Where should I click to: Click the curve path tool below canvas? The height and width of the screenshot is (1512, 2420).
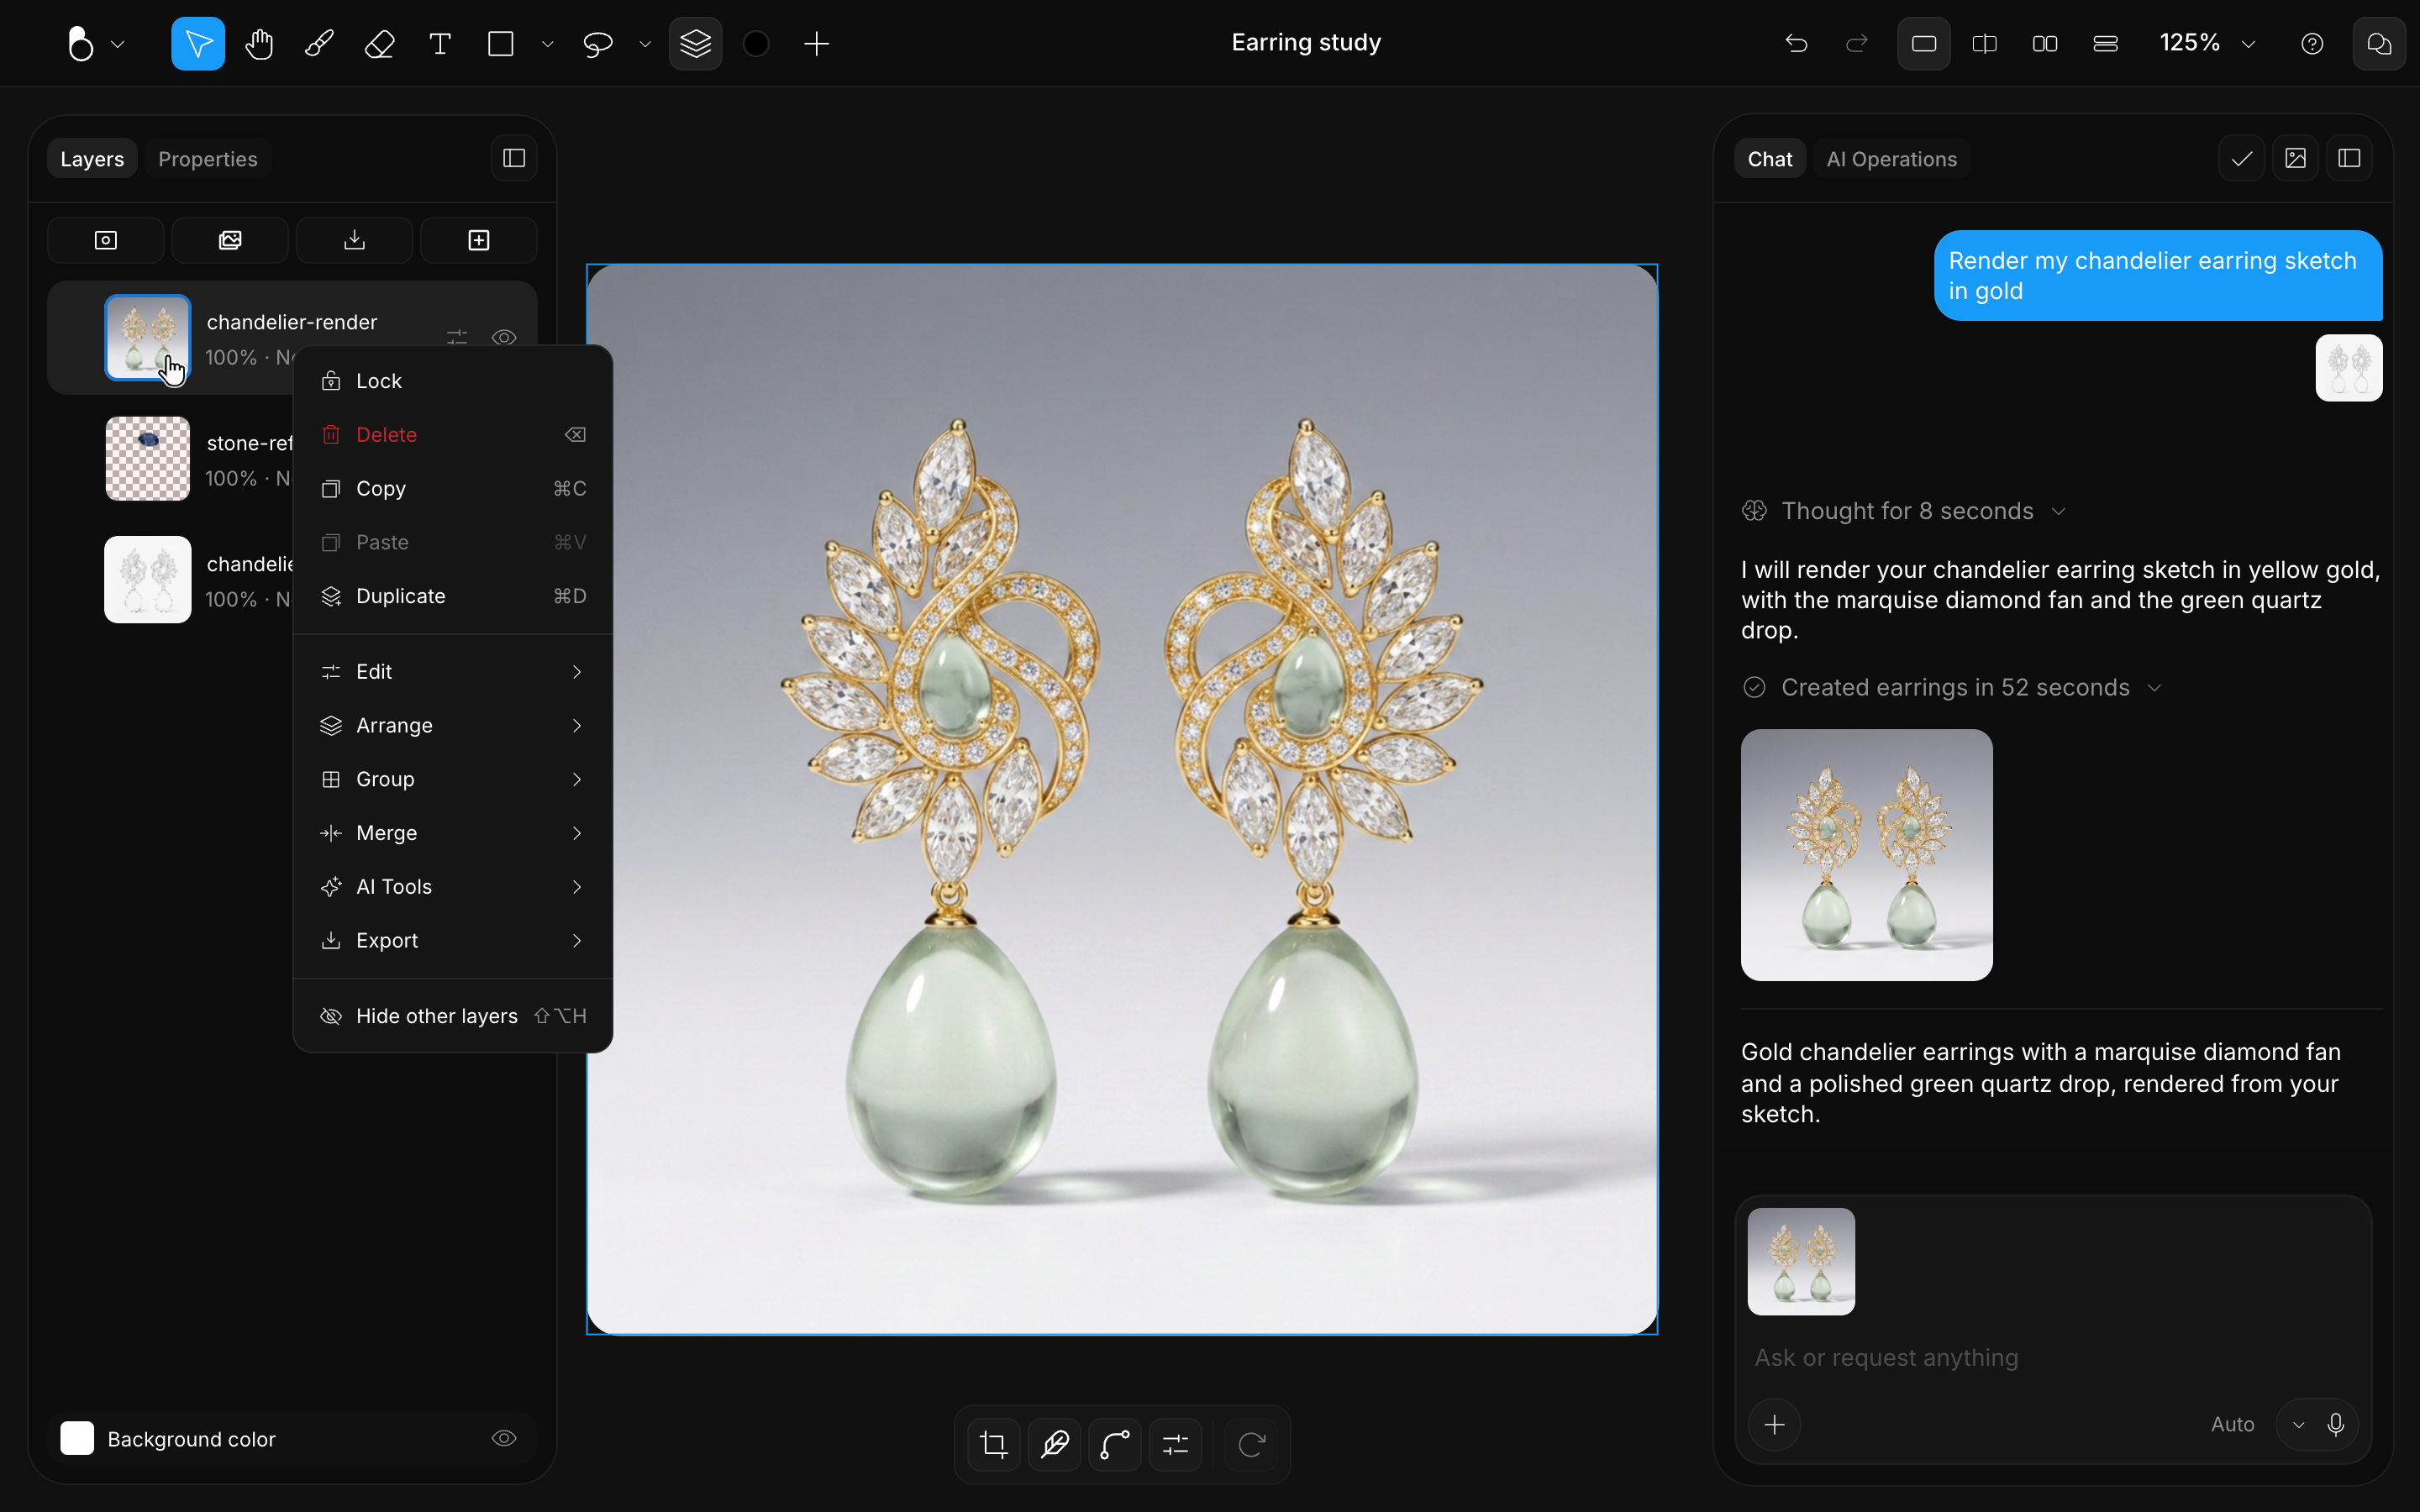1115,1444
